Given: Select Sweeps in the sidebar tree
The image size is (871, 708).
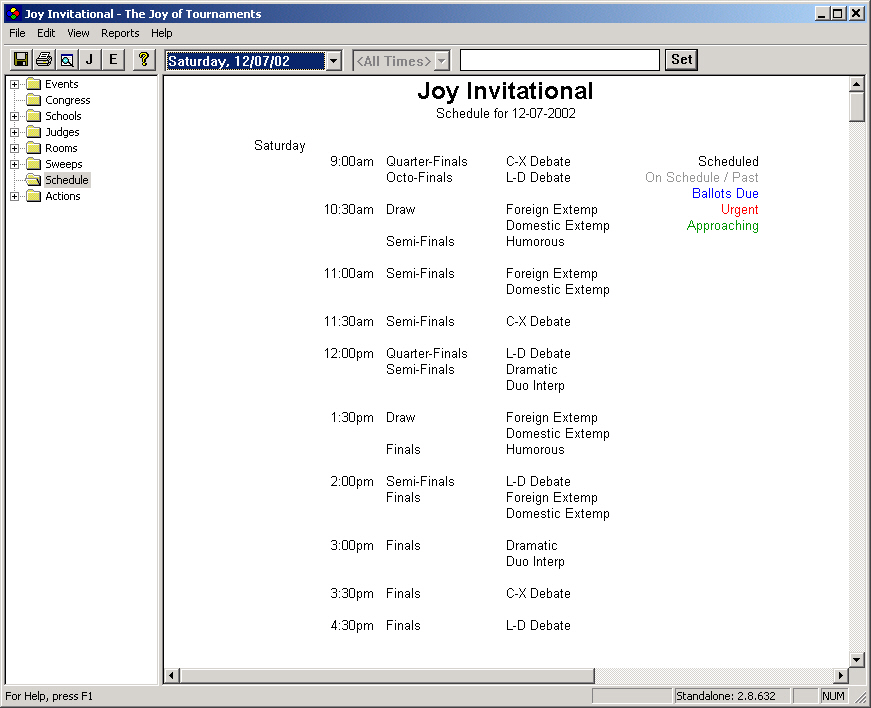Looking at the screenshot, I should [60, 164].
